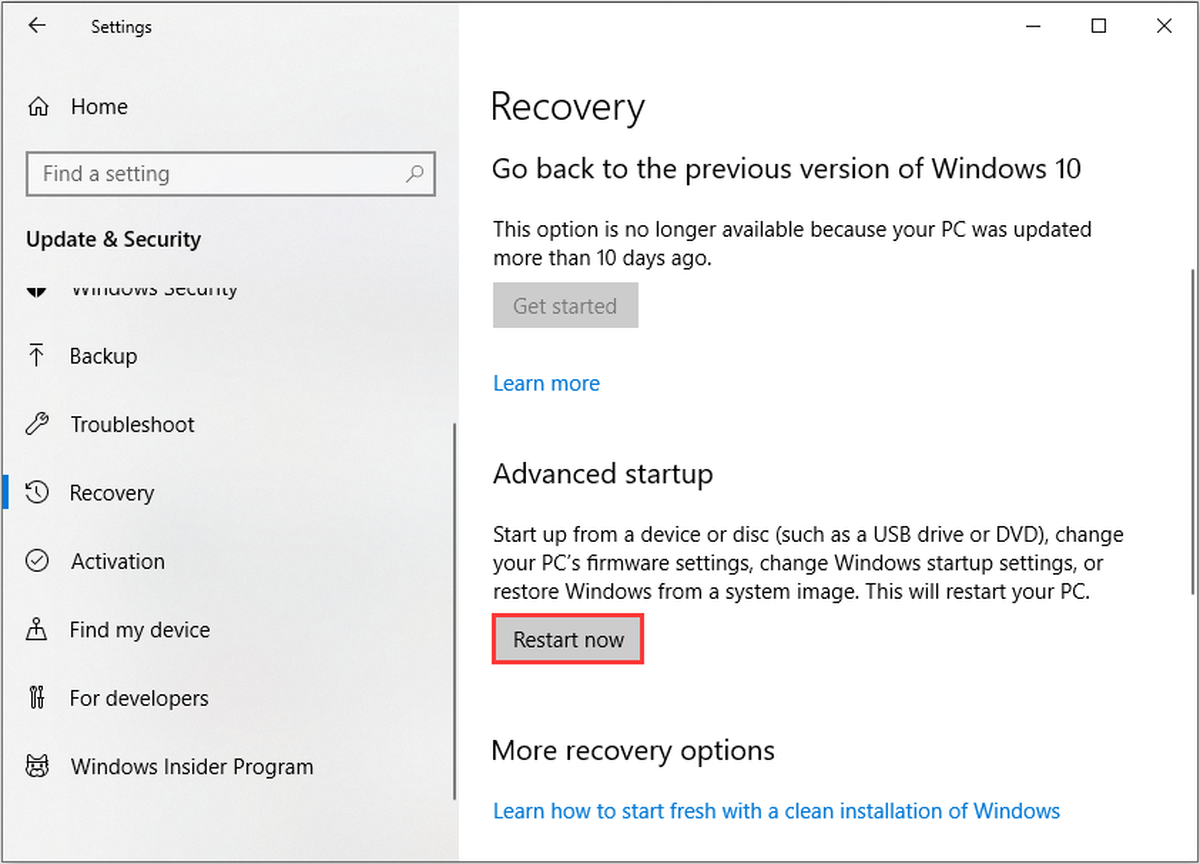1200x864 pixels.
Task: Click the Troubleshoot wrench icon
Action: [x=37, y=424]
